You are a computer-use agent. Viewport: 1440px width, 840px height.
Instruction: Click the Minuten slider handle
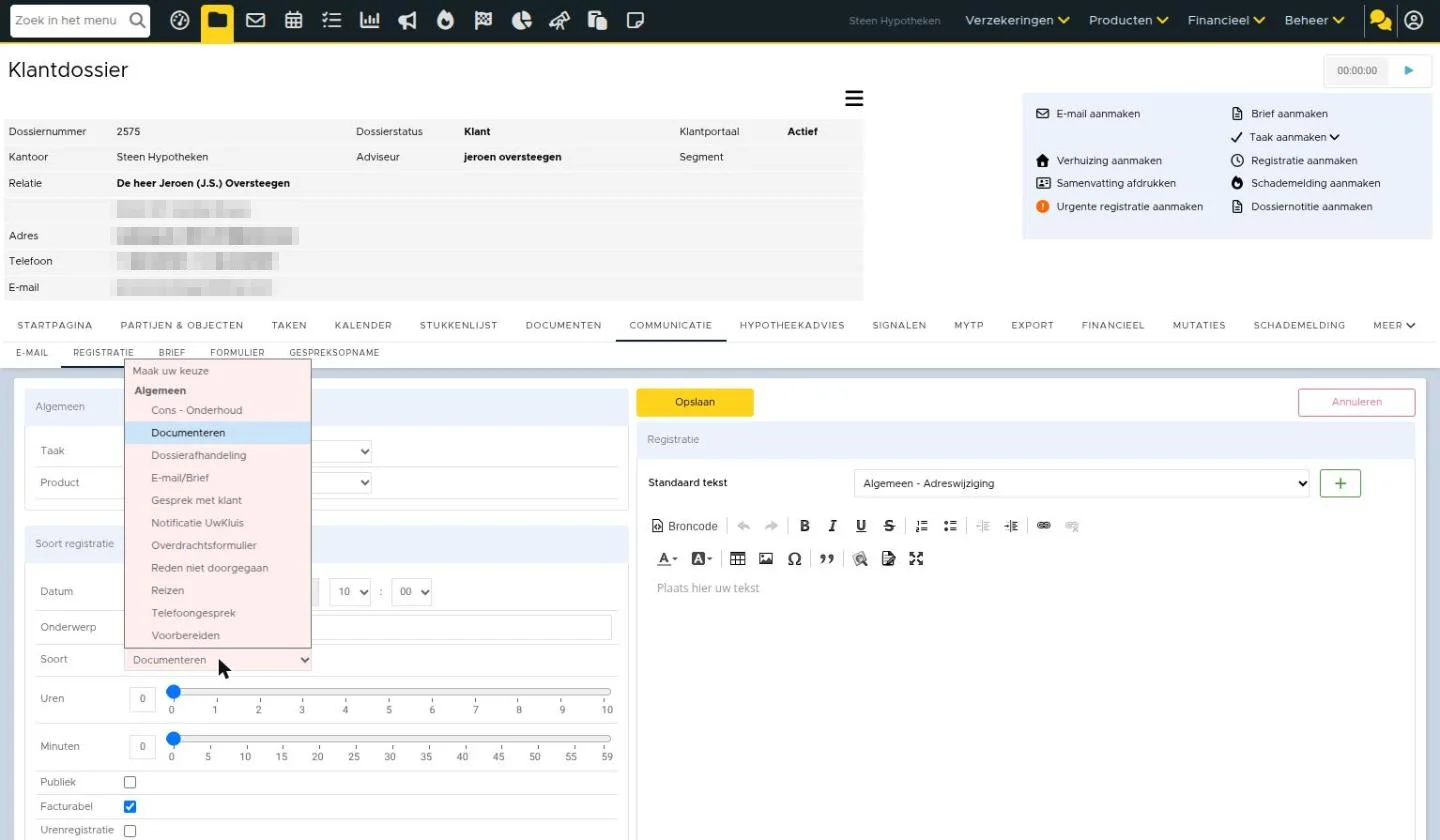tap(173, 739)
